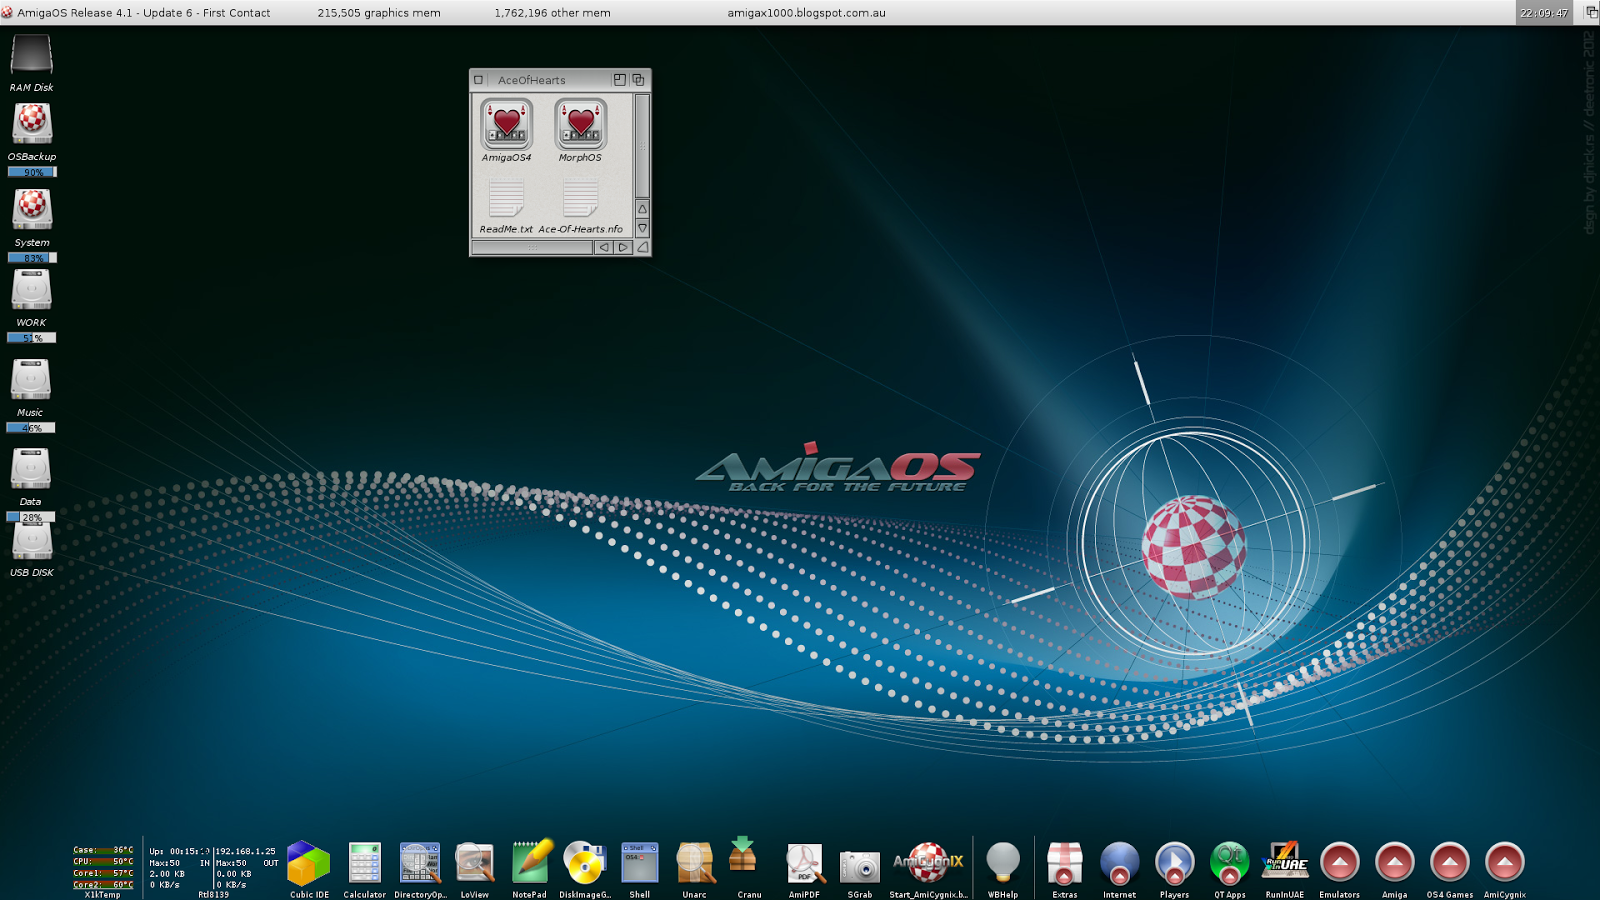
Task: Launch SGrab screen grabber from dock
Action: (859, 865)
